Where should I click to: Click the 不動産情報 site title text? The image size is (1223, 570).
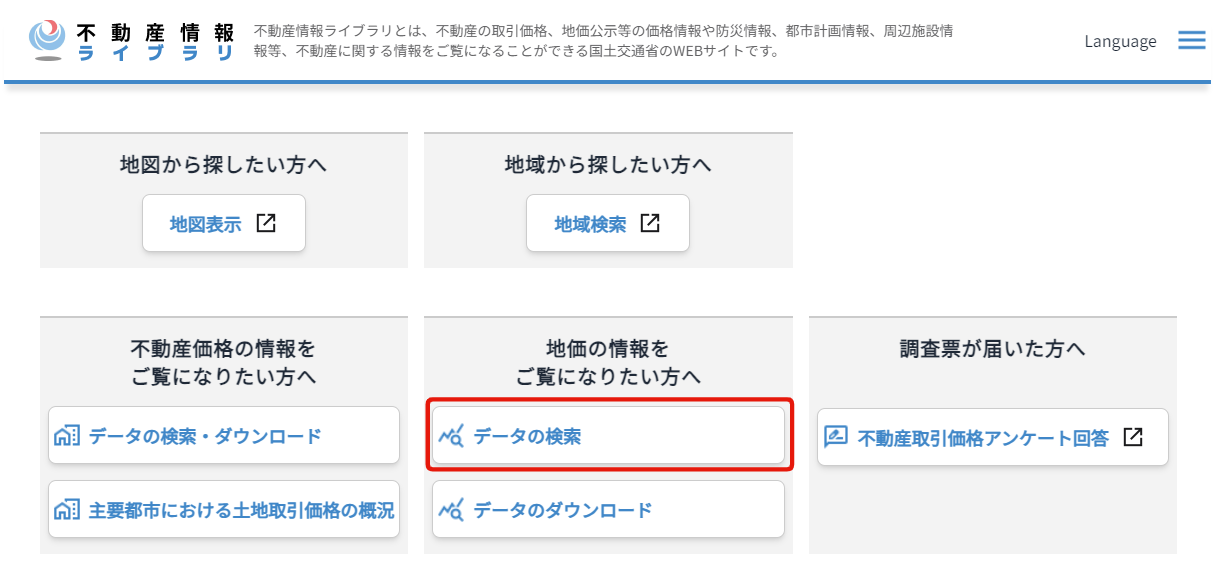point(156,31)
